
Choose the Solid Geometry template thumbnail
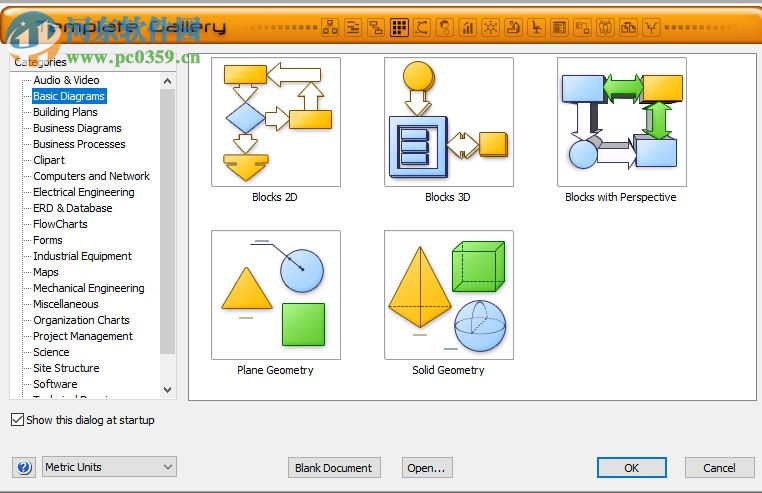[x=449, y=295]
